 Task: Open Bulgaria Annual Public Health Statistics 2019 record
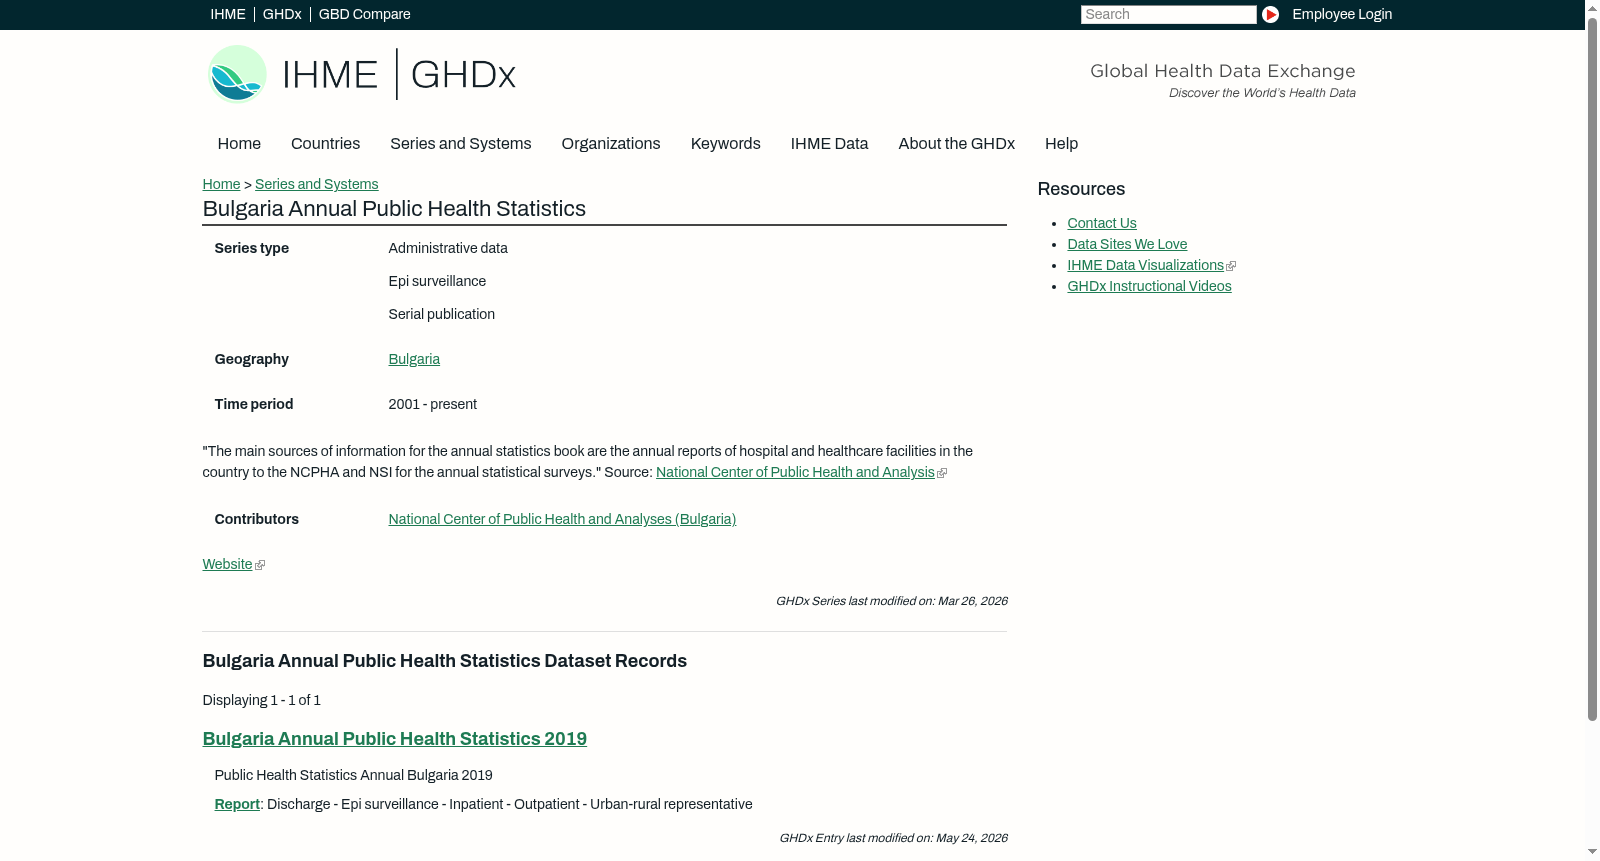tap(395, 739)
